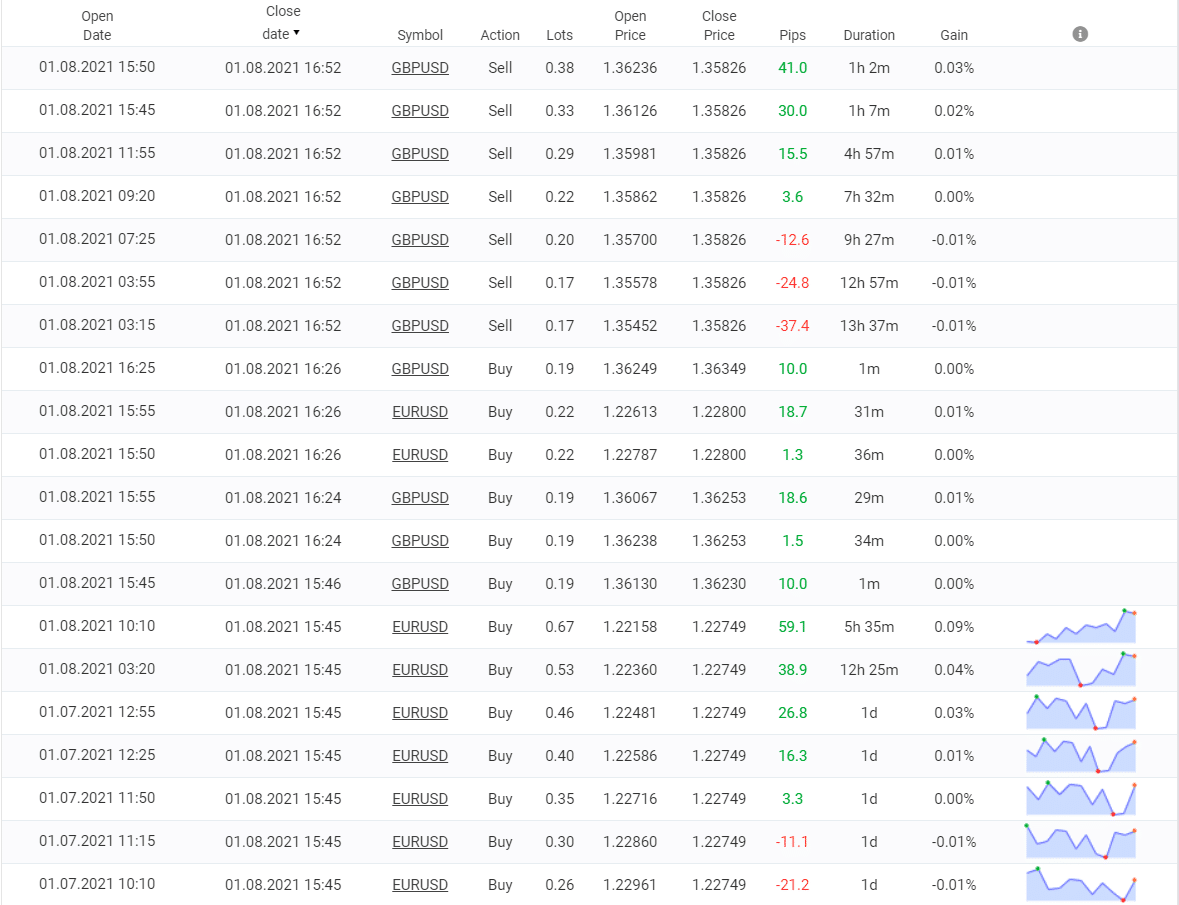Select duration 13h 37m
1179x905 pixels.
[869, 325]
